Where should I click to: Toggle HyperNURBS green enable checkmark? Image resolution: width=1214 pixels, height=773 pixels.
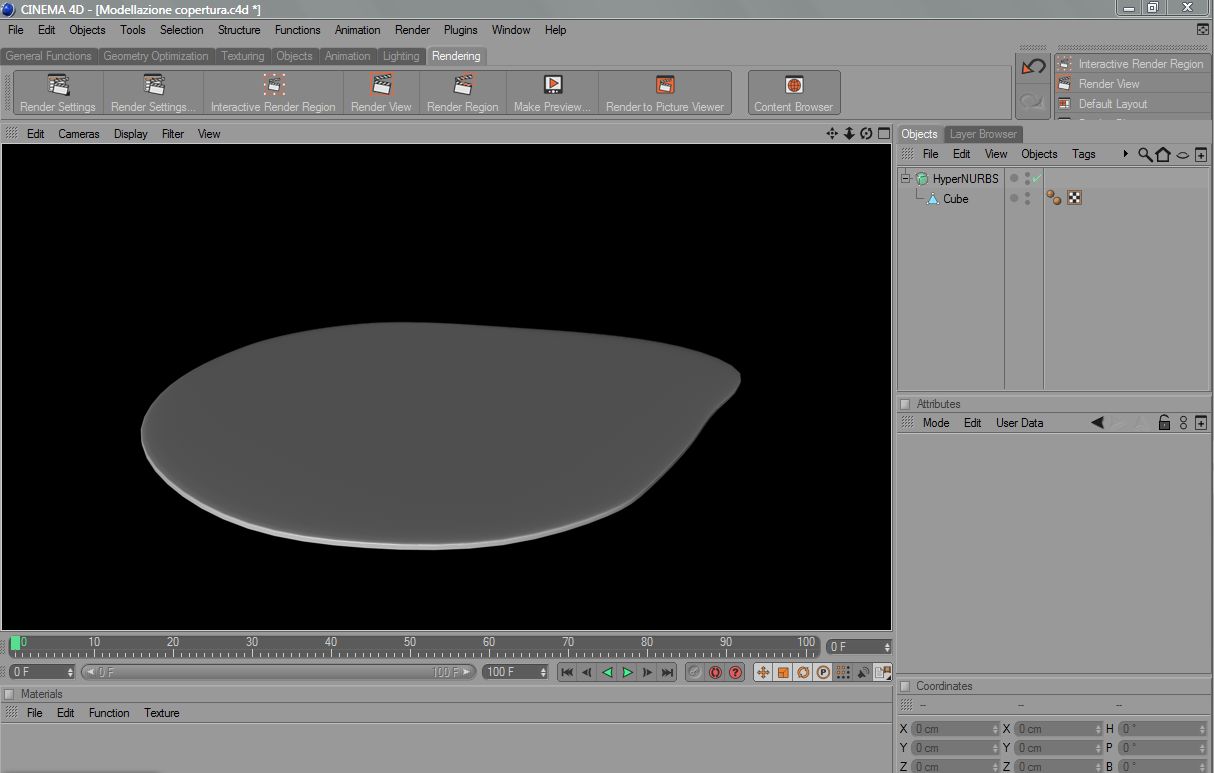pyautogui.click(x=1037, y=179)
